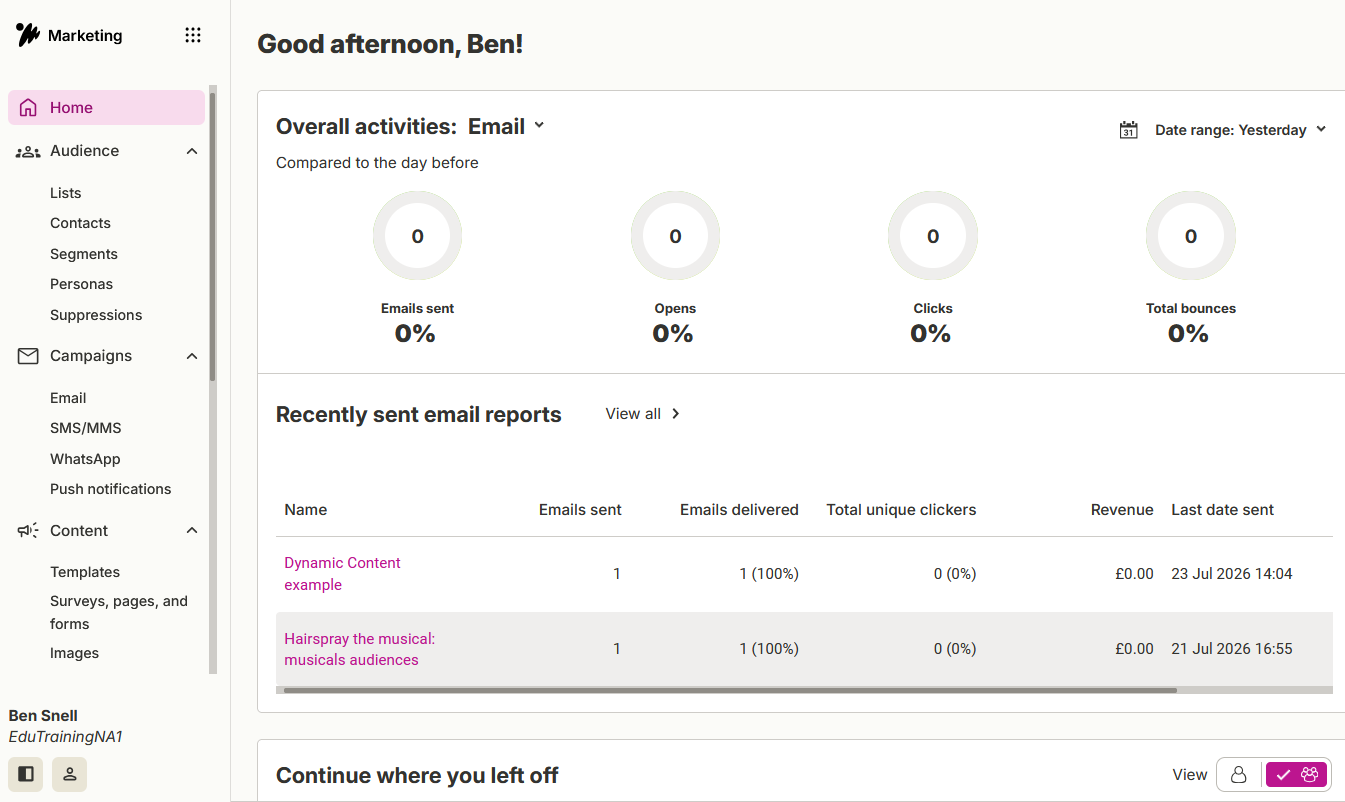Open the Overall activities Email dropdown
The width and height of the screenshot is (1345, 802).
[506, 126]
